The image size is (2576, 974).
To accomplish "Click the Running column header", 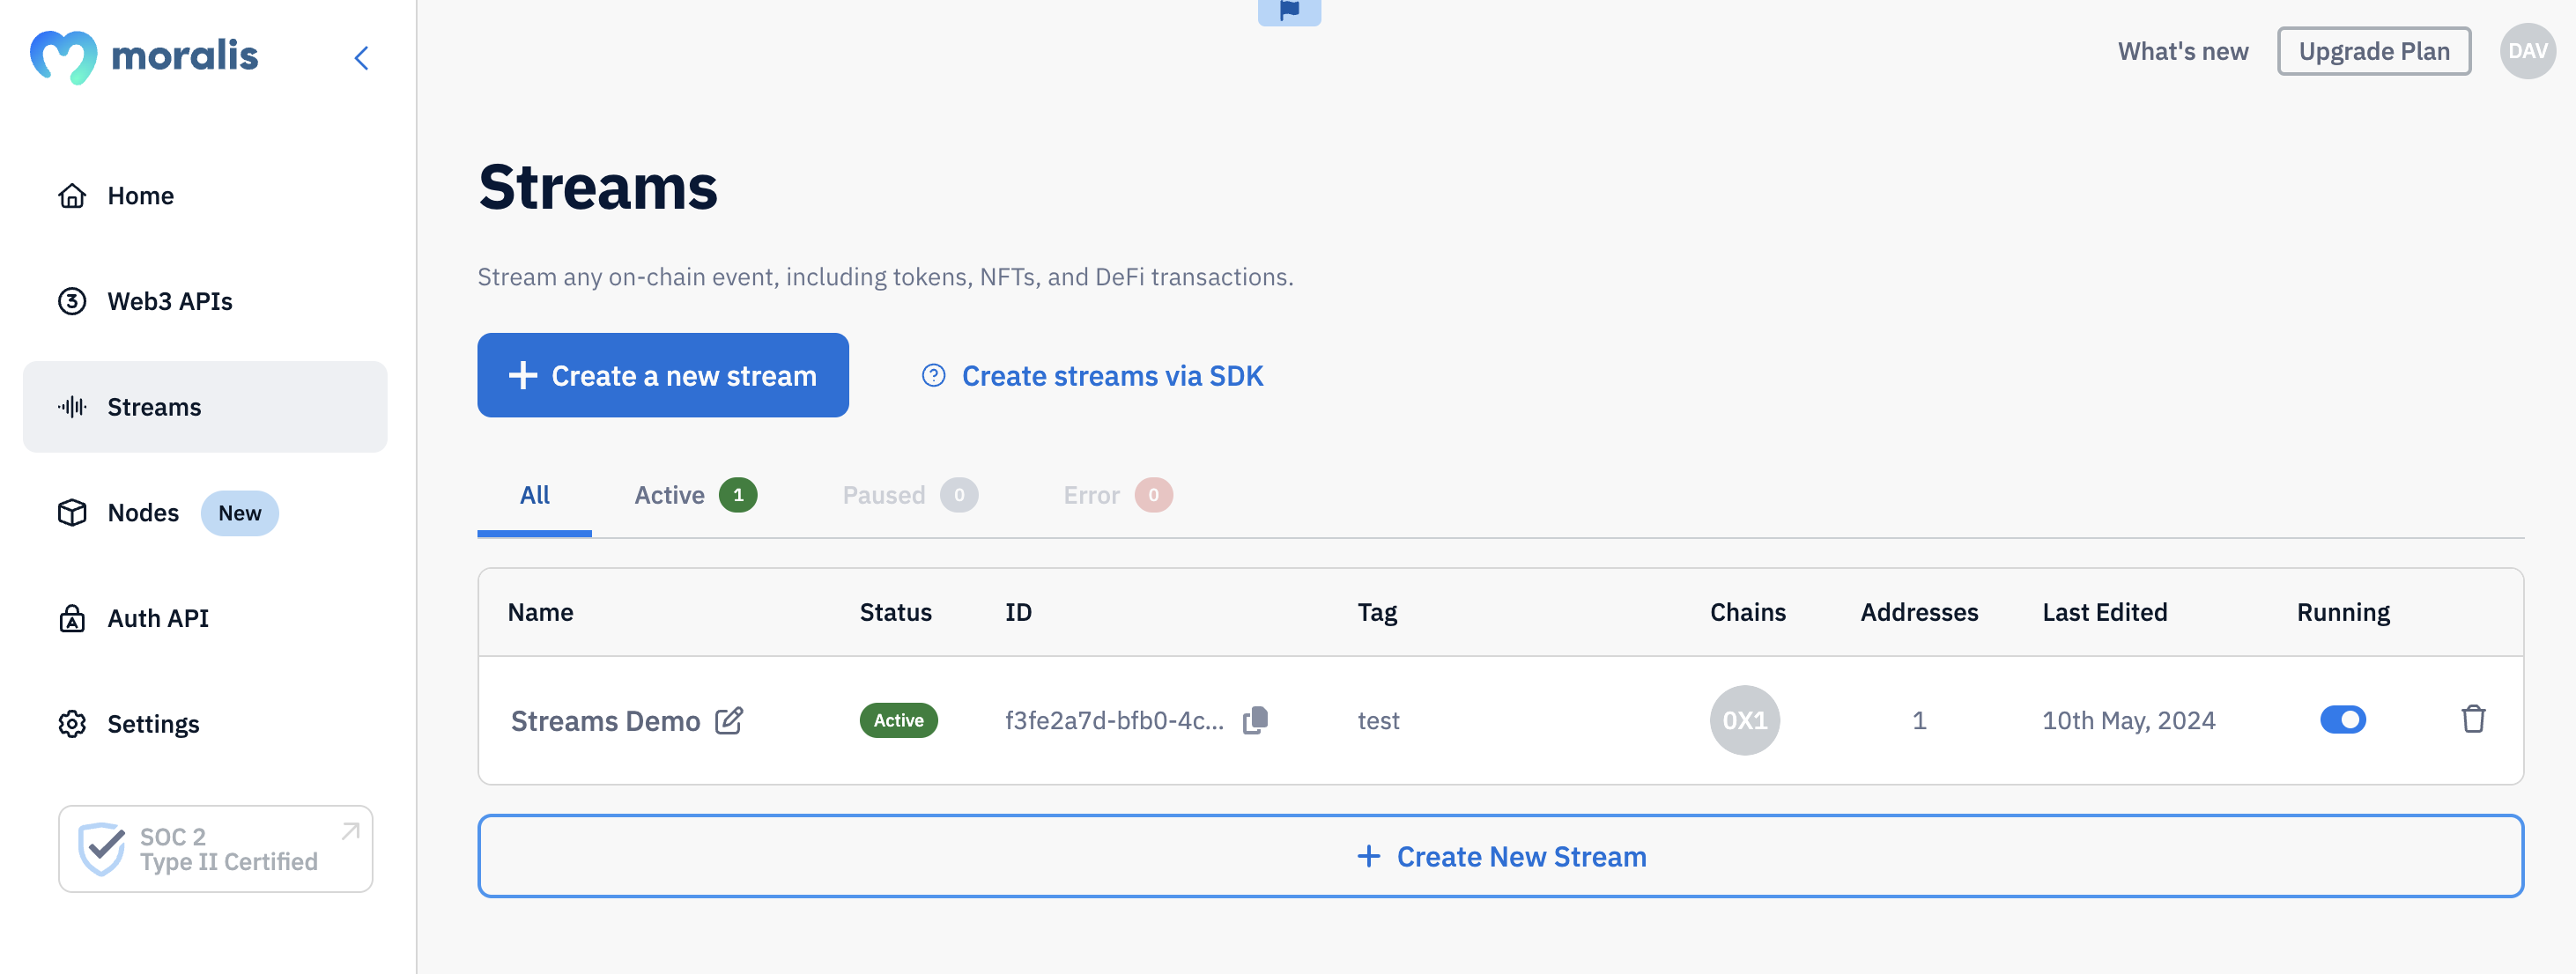I will pos(2343,613).
